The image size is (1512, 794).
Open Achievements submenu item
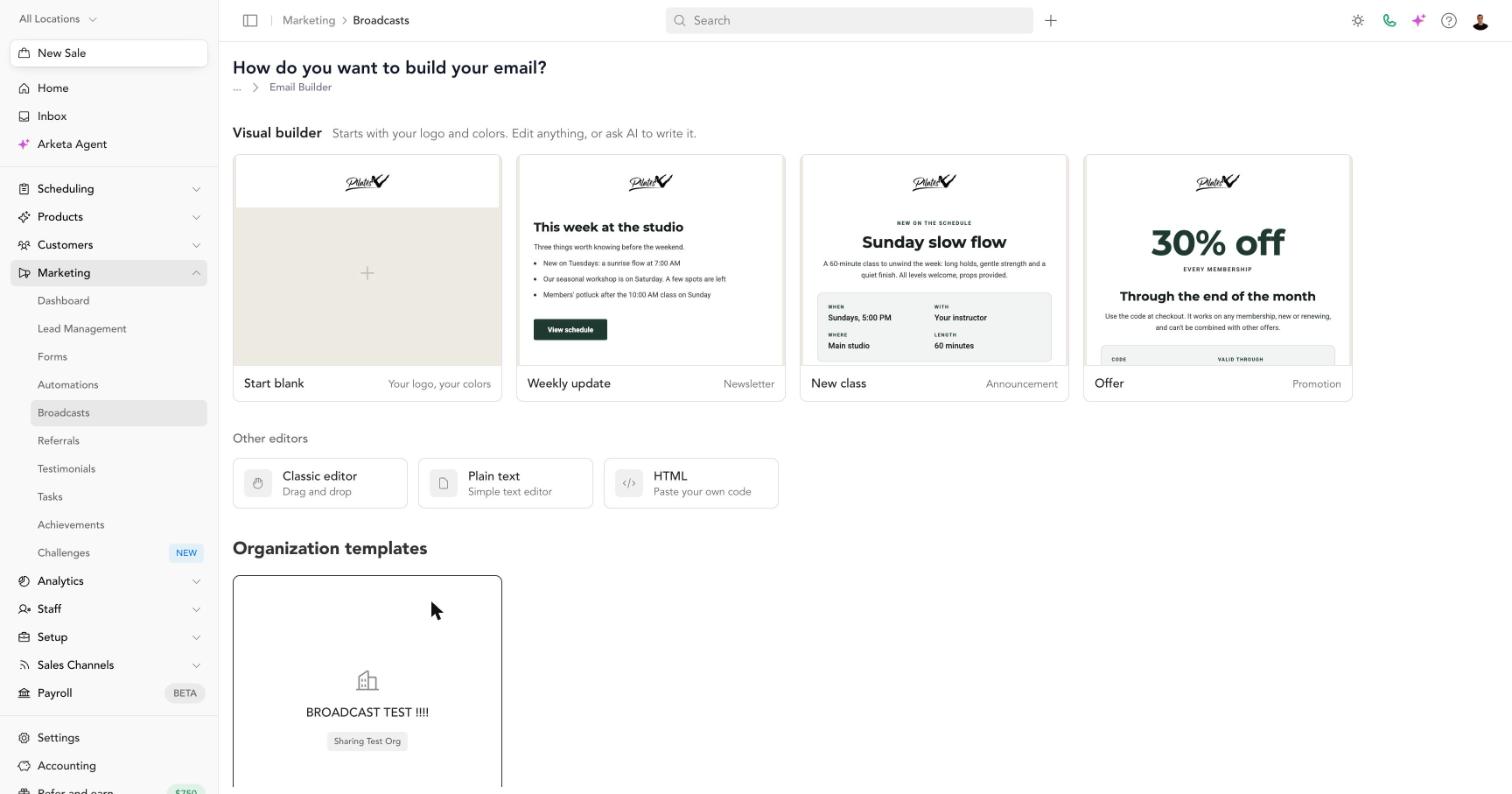tap(119, 525)
